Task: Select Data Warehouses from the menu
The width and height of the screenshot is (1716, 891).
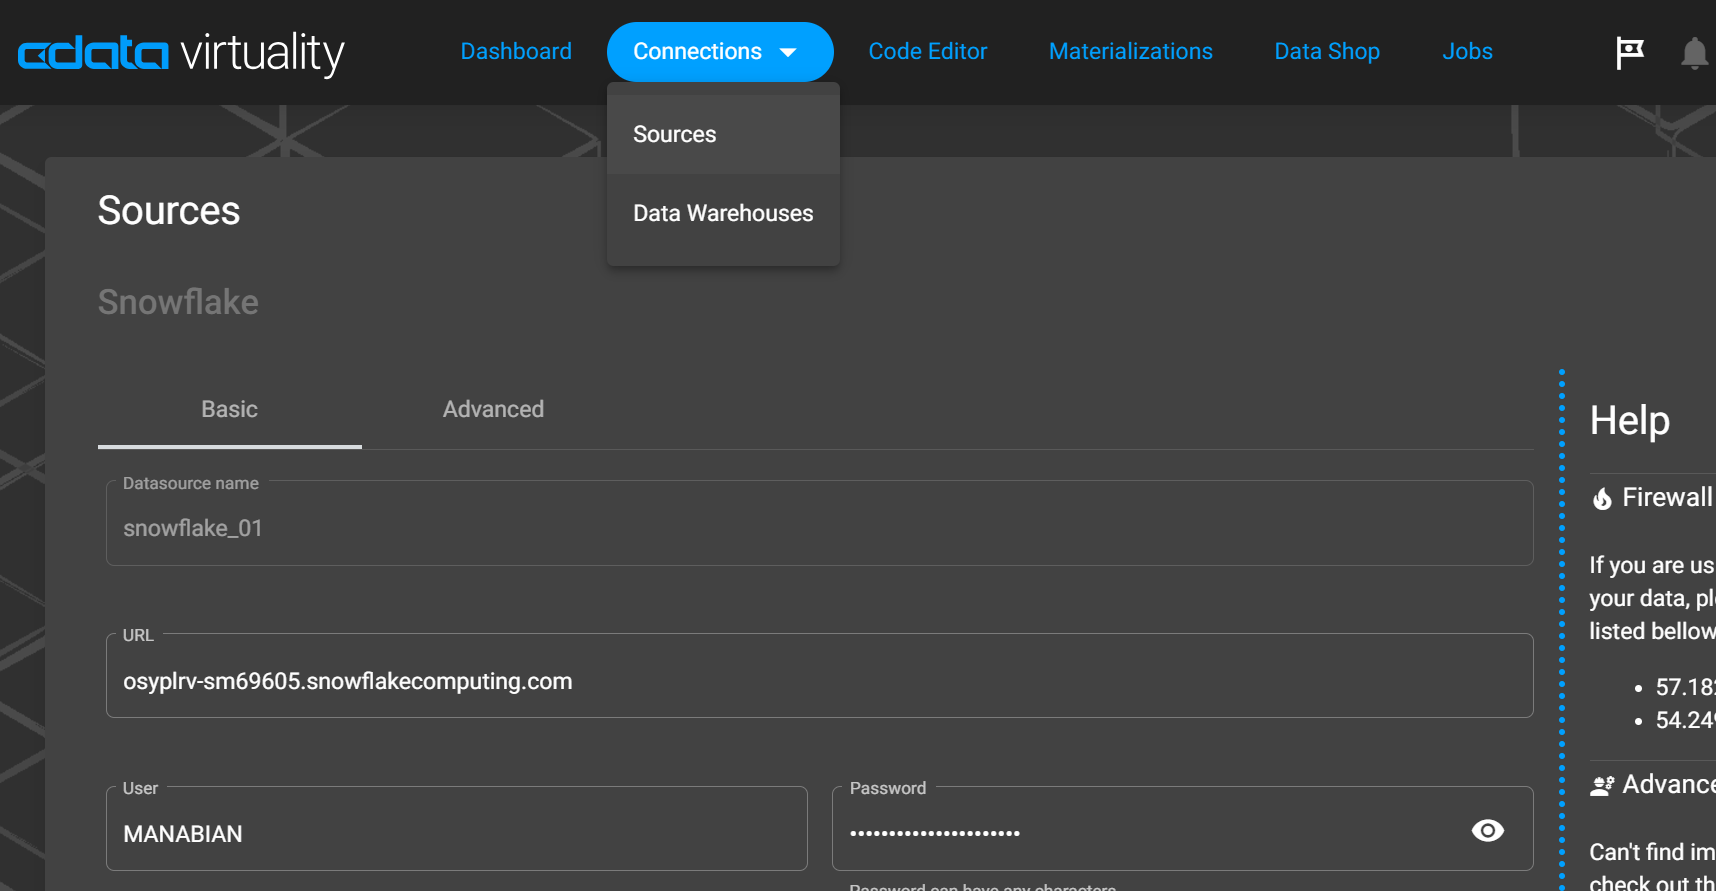Action: point(723,213)
